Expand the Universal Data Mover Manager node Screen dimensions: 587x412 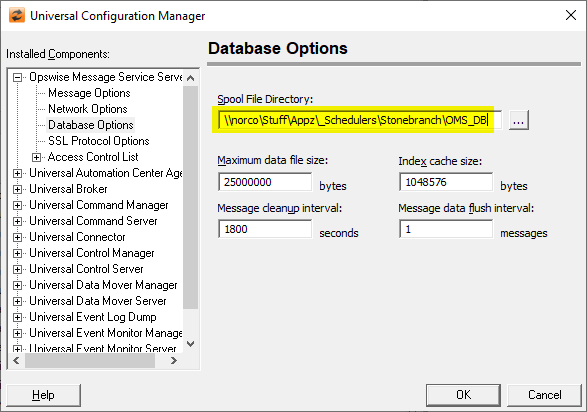click(x=17, y=286)
